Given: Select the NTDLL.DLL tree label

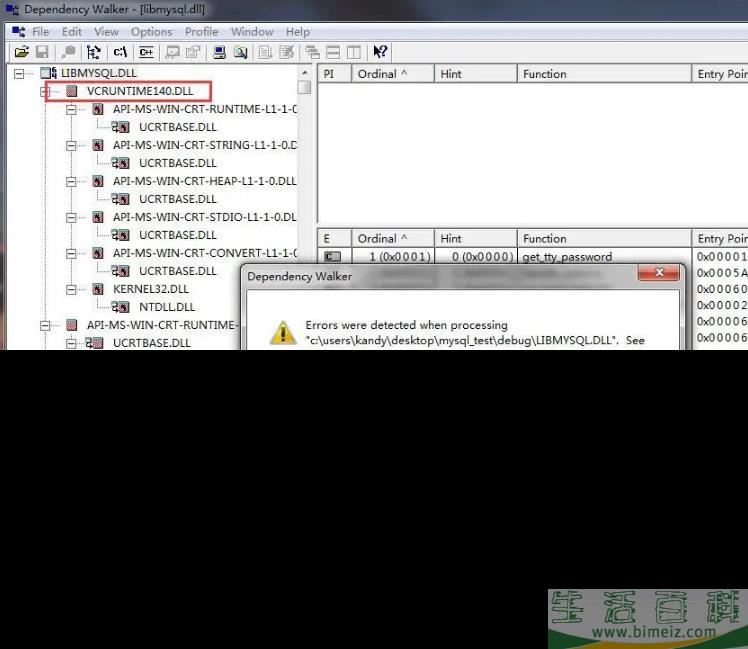Looking at the screenshot, I should coord(167,307).
